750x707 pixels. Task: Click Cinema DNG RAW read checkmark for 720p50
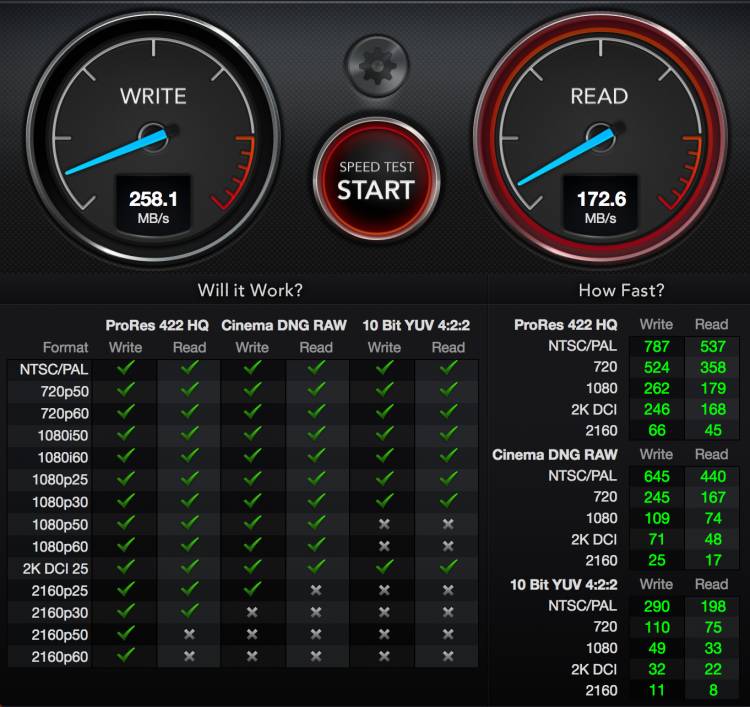pos(316,390)
